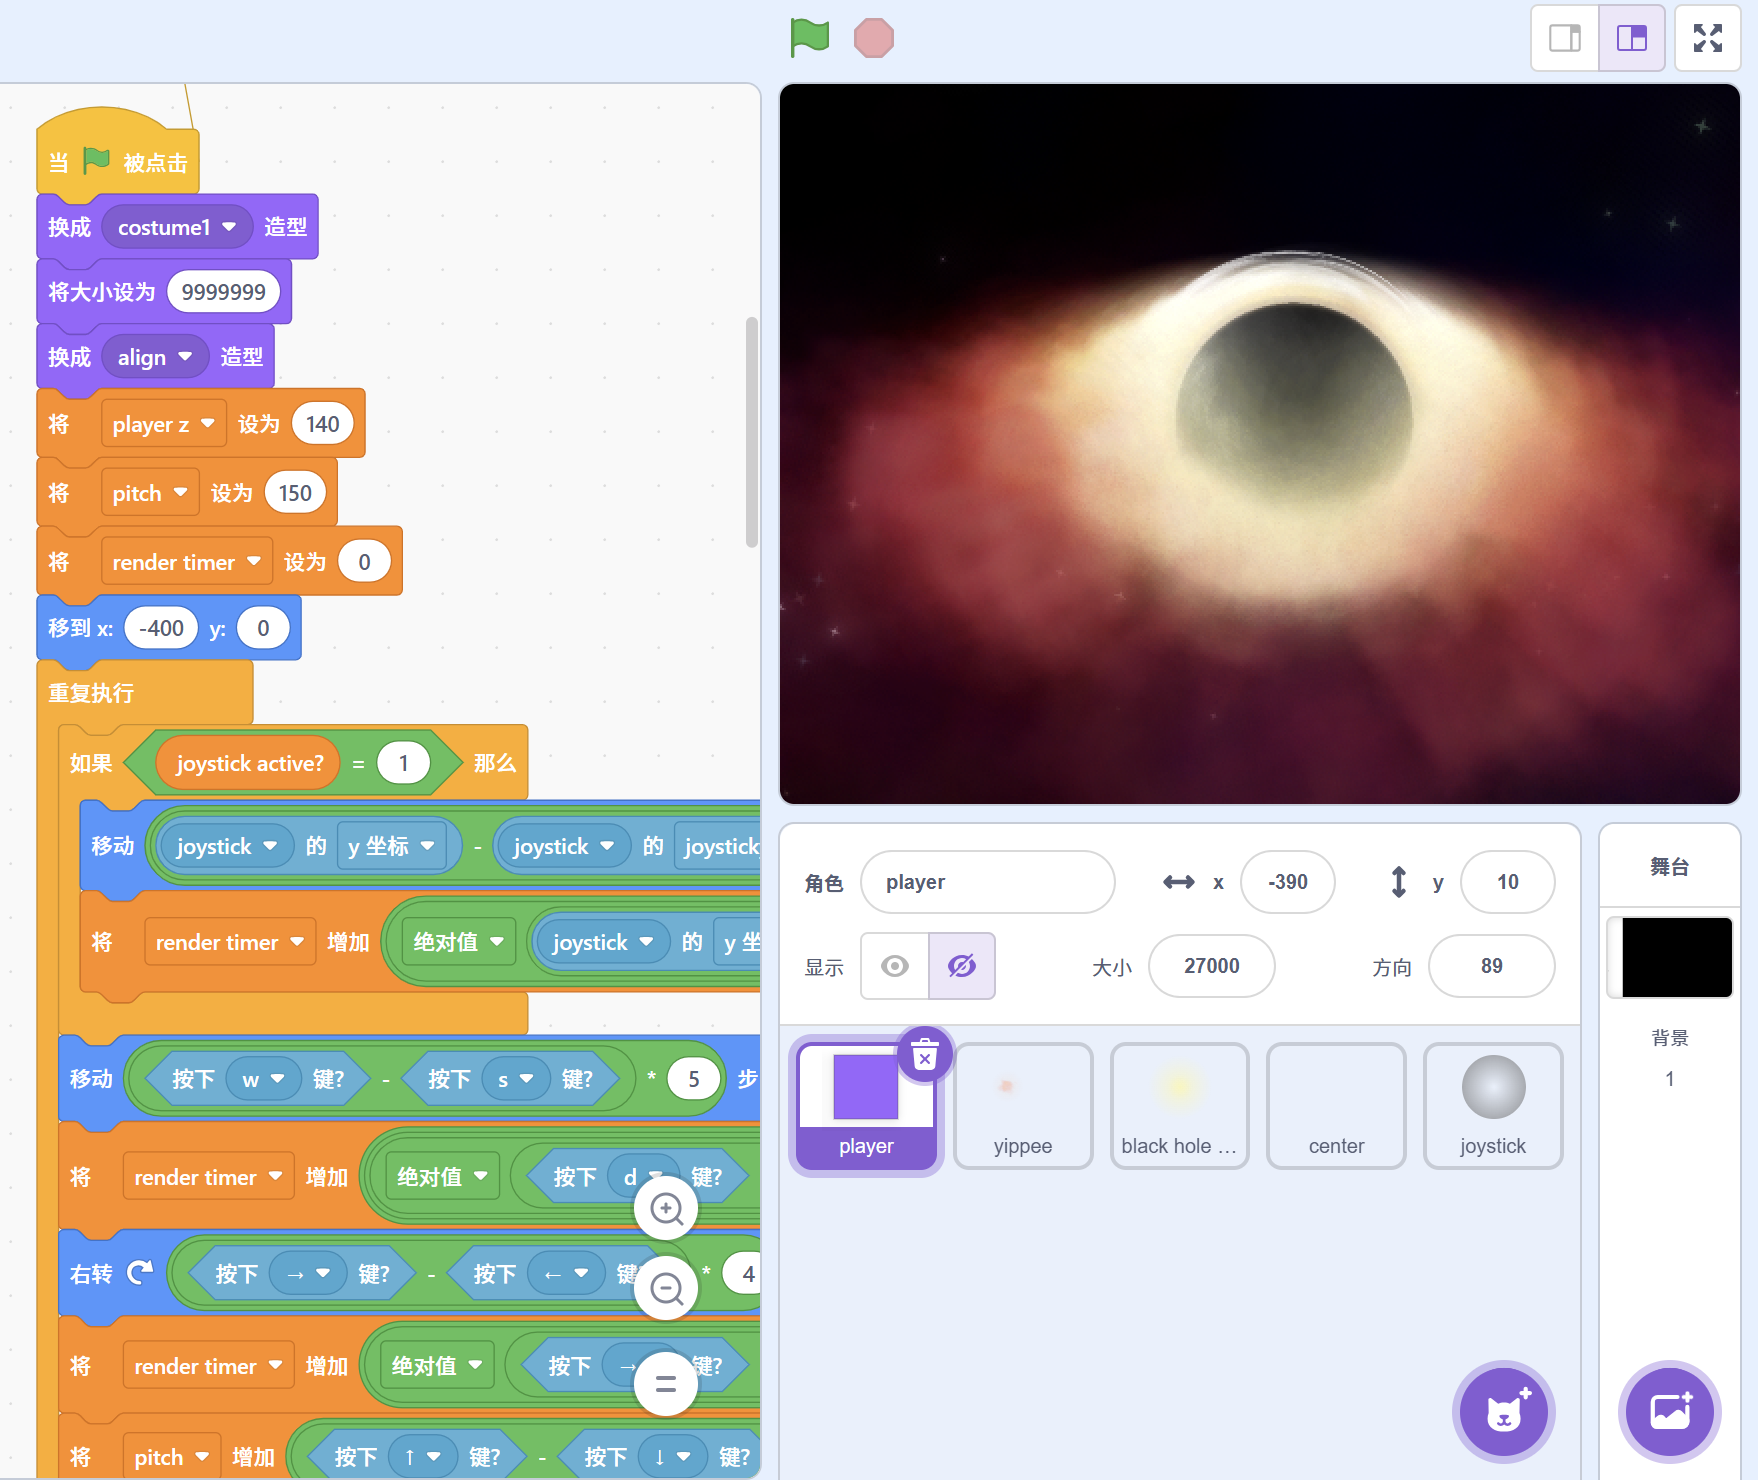Image resolution: width=1758 pixels, height=1480 pixels.
Task: Enter full screen stage mode
Action: 1708,38
